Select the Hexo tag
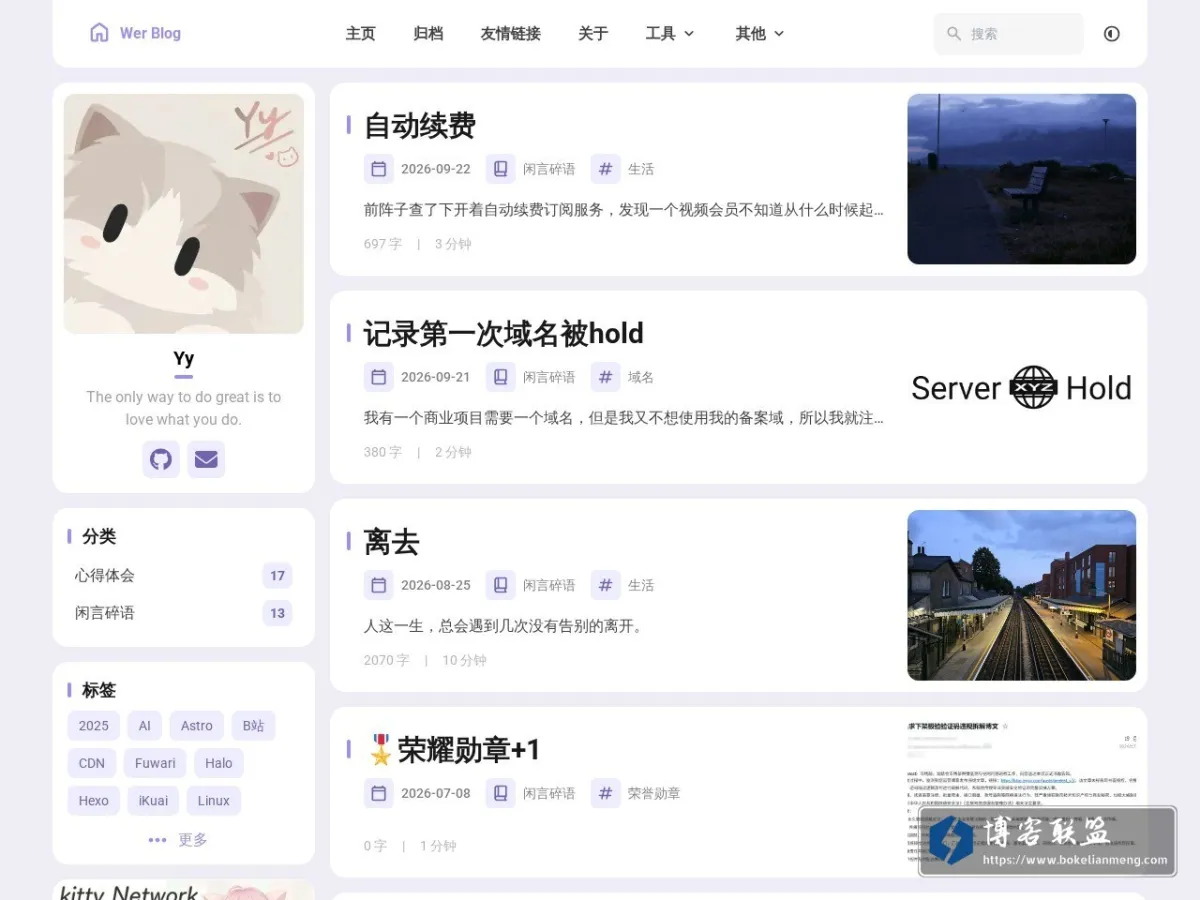1200x900 pixels. [94, 801]
